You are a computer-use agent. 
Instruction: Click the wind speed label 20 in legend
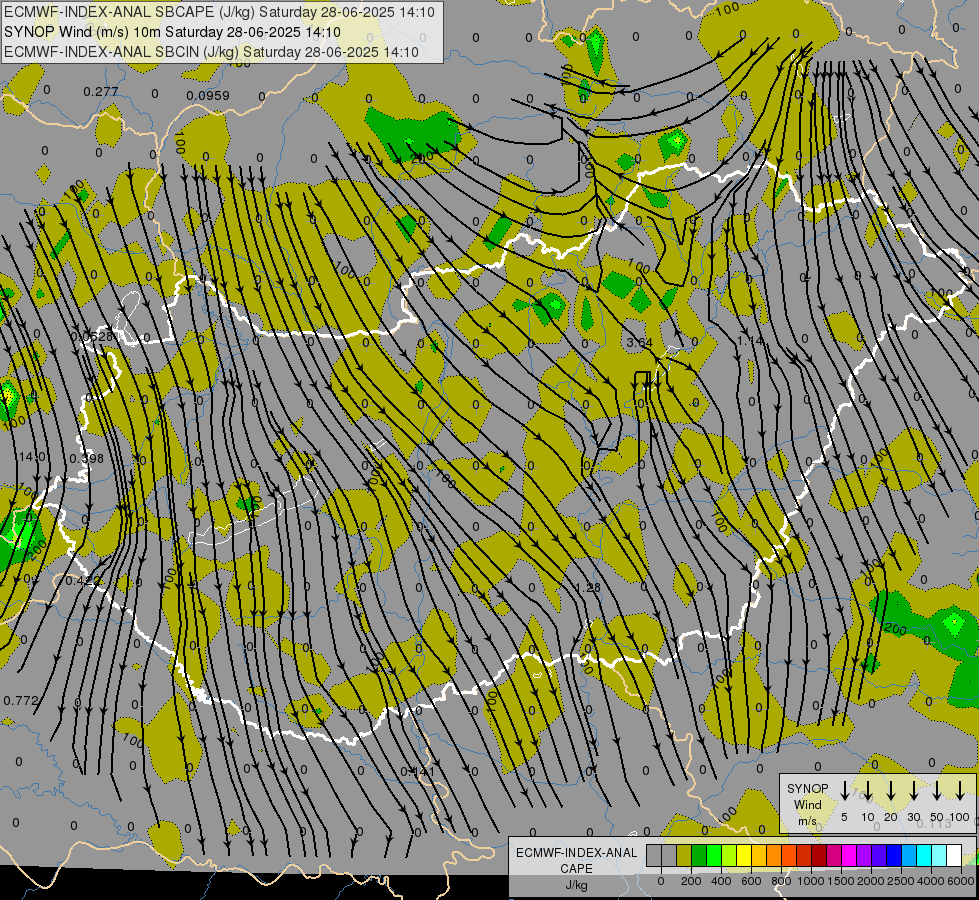tap(891, 817)
